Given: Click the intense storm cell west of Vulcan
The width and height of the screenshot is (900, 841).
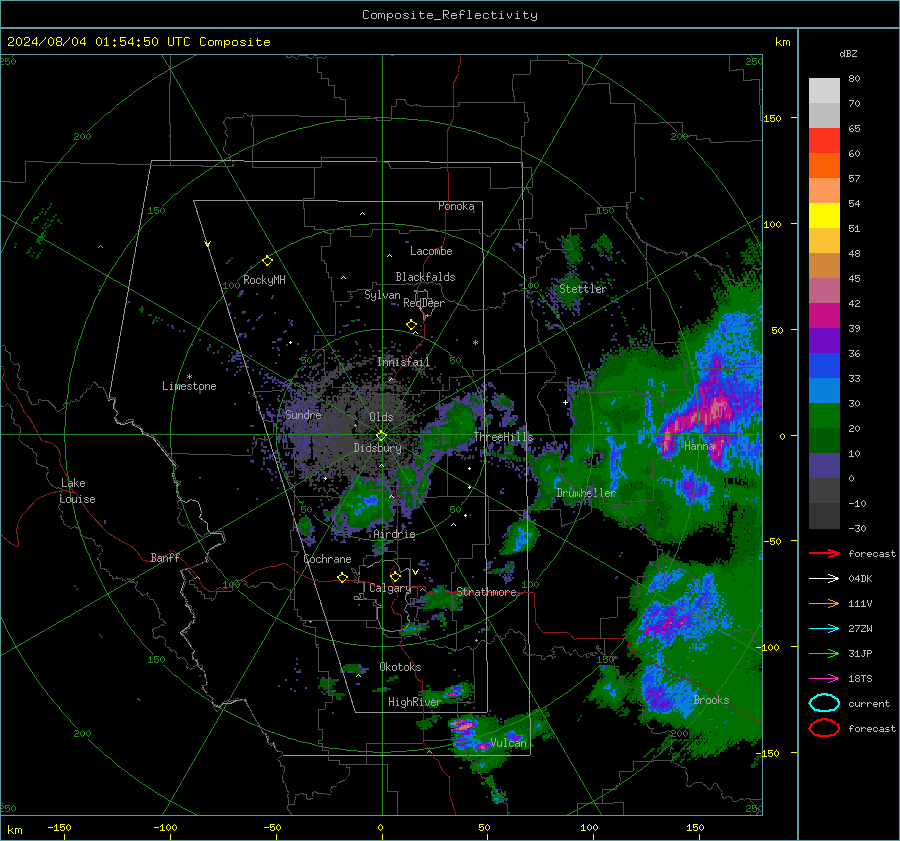Looking at the screenshot, I should click(x=463, y=726).
